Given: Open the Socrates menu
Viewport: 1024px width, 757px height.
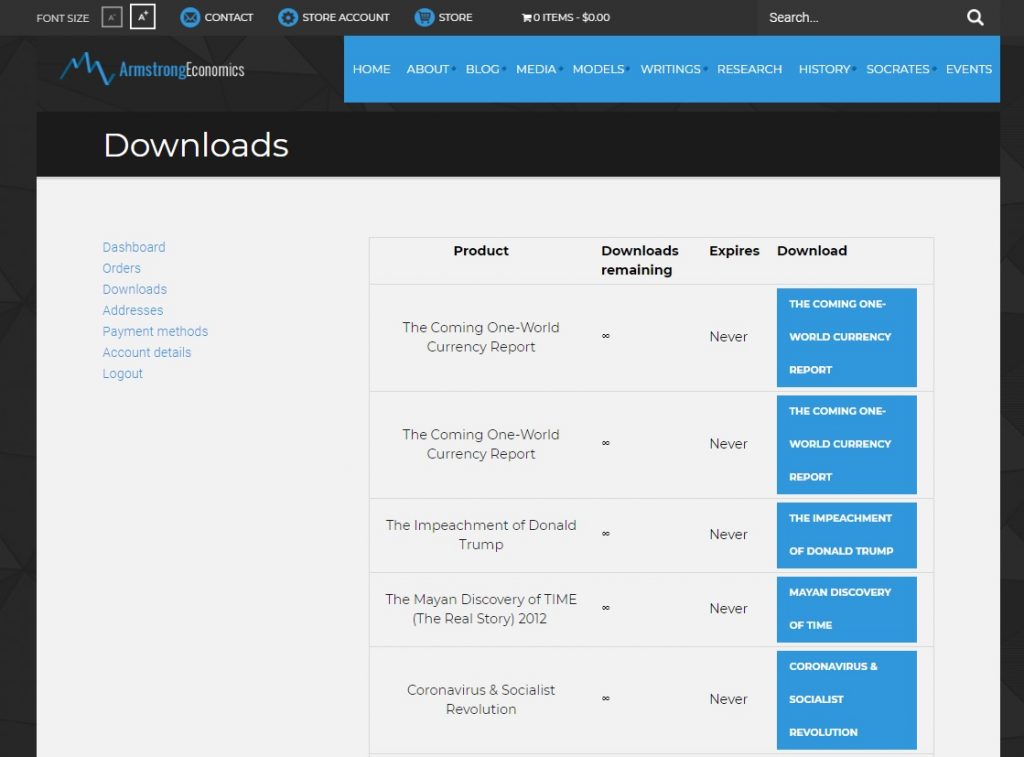Looking at the screenshot, I should pyautogui.click(x=898, y=69).
